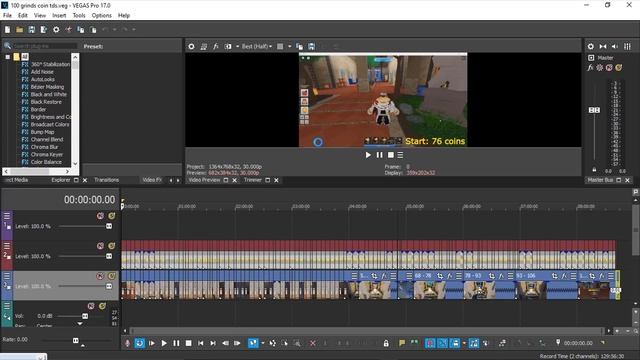Open the Best (Half) preview quality dropdown
Viewport: 640px width, 360px height.
[257, 47]
